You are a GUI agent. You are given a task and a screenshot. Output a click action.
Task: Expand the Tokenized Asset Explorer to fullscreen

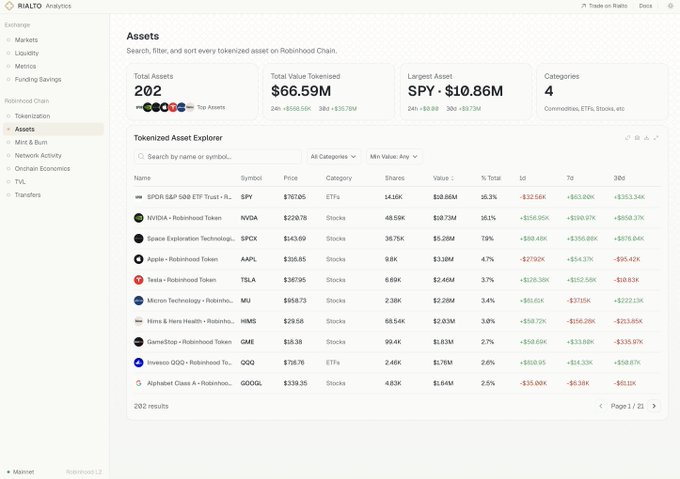656,138
